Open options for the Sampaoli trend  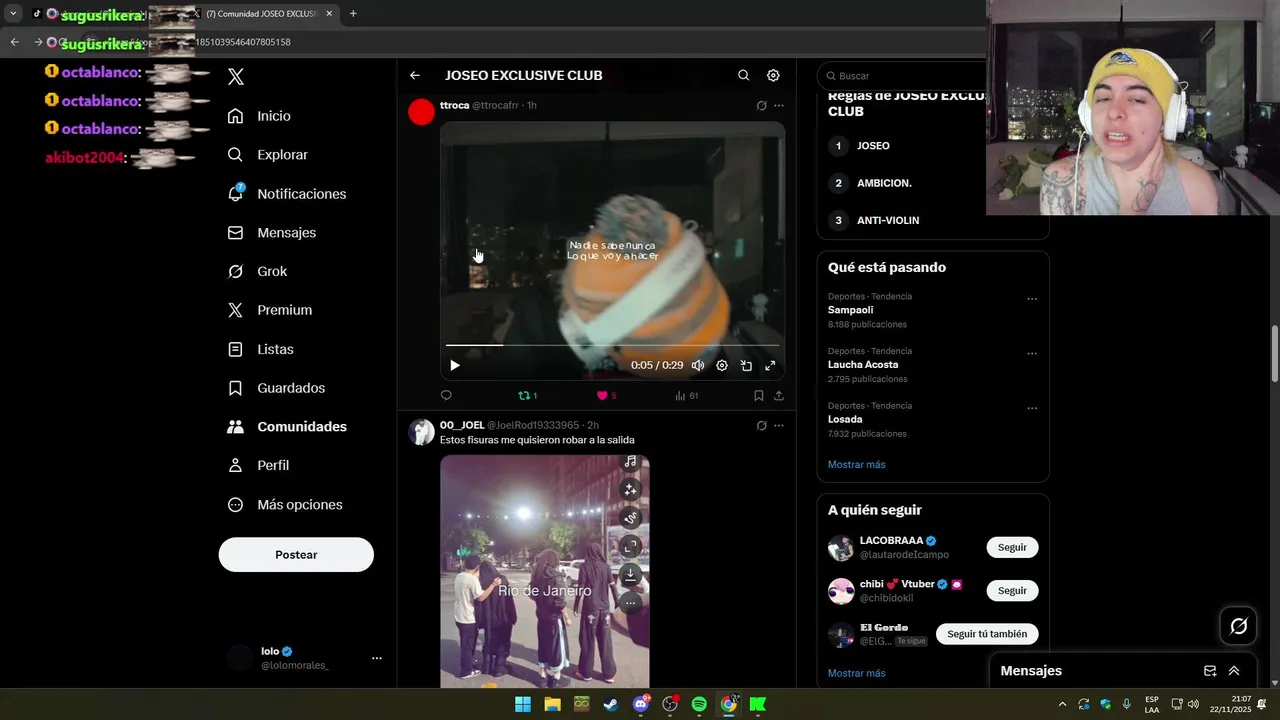[x=1032, y=299]
